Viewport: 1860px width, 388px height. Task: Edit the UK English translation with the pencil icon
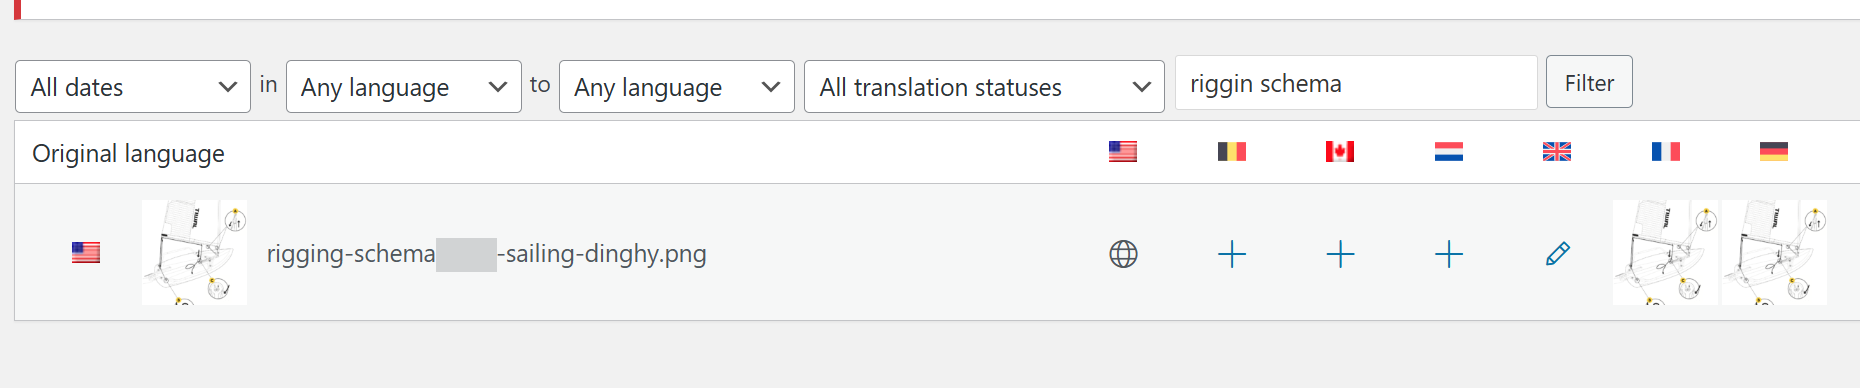[1557, 254]
